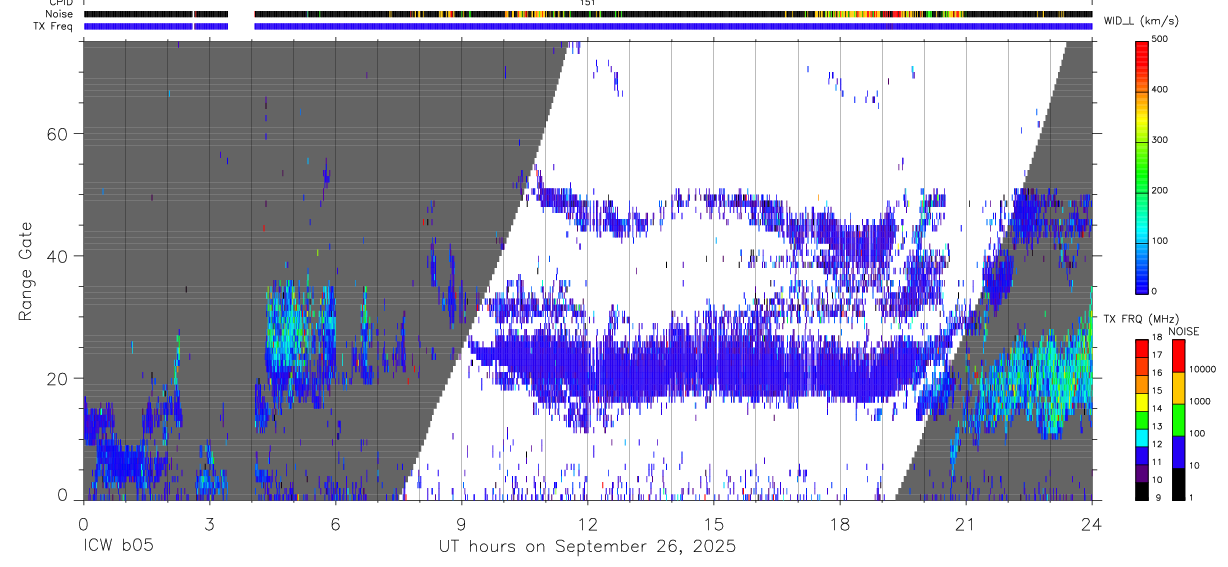This screenshot has height=567, width=1228.
Task: Click the '300' tick on WID colorbar
Action: pos(1162,140)
